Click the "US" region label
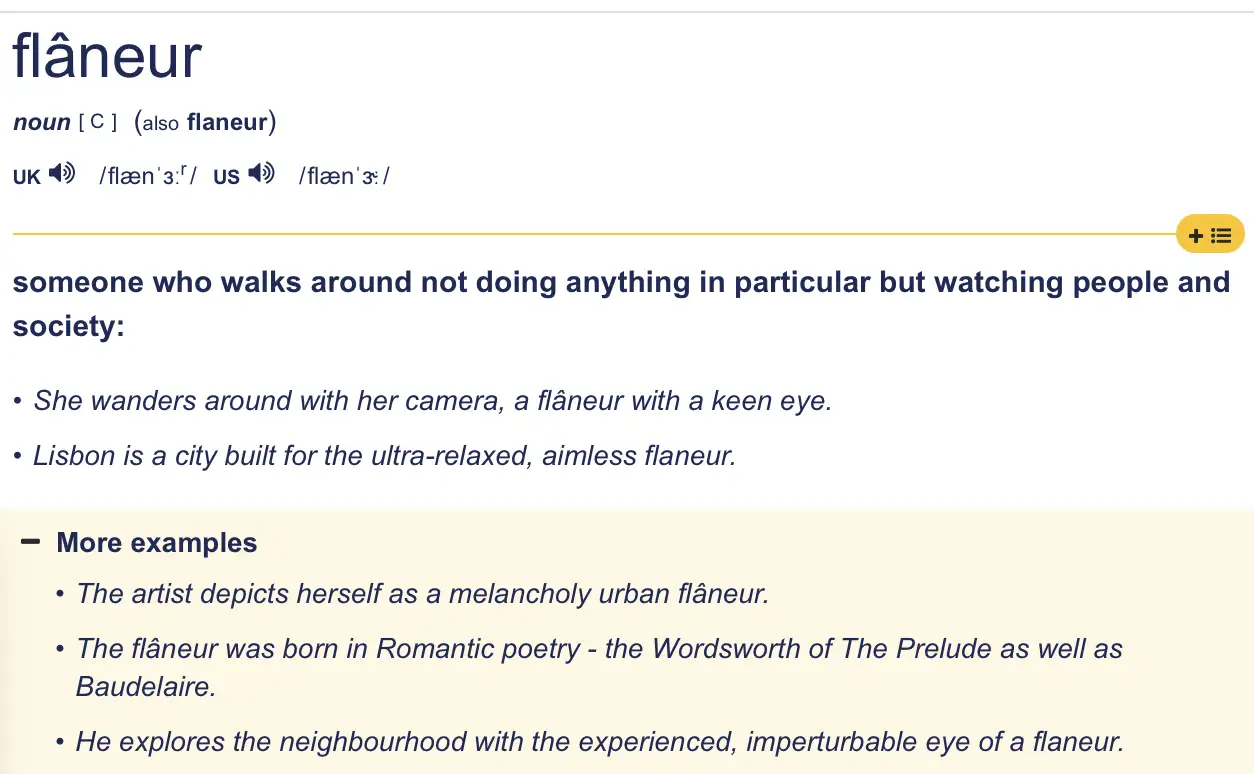The image size is (1254, 774). (x=227, y=177)
